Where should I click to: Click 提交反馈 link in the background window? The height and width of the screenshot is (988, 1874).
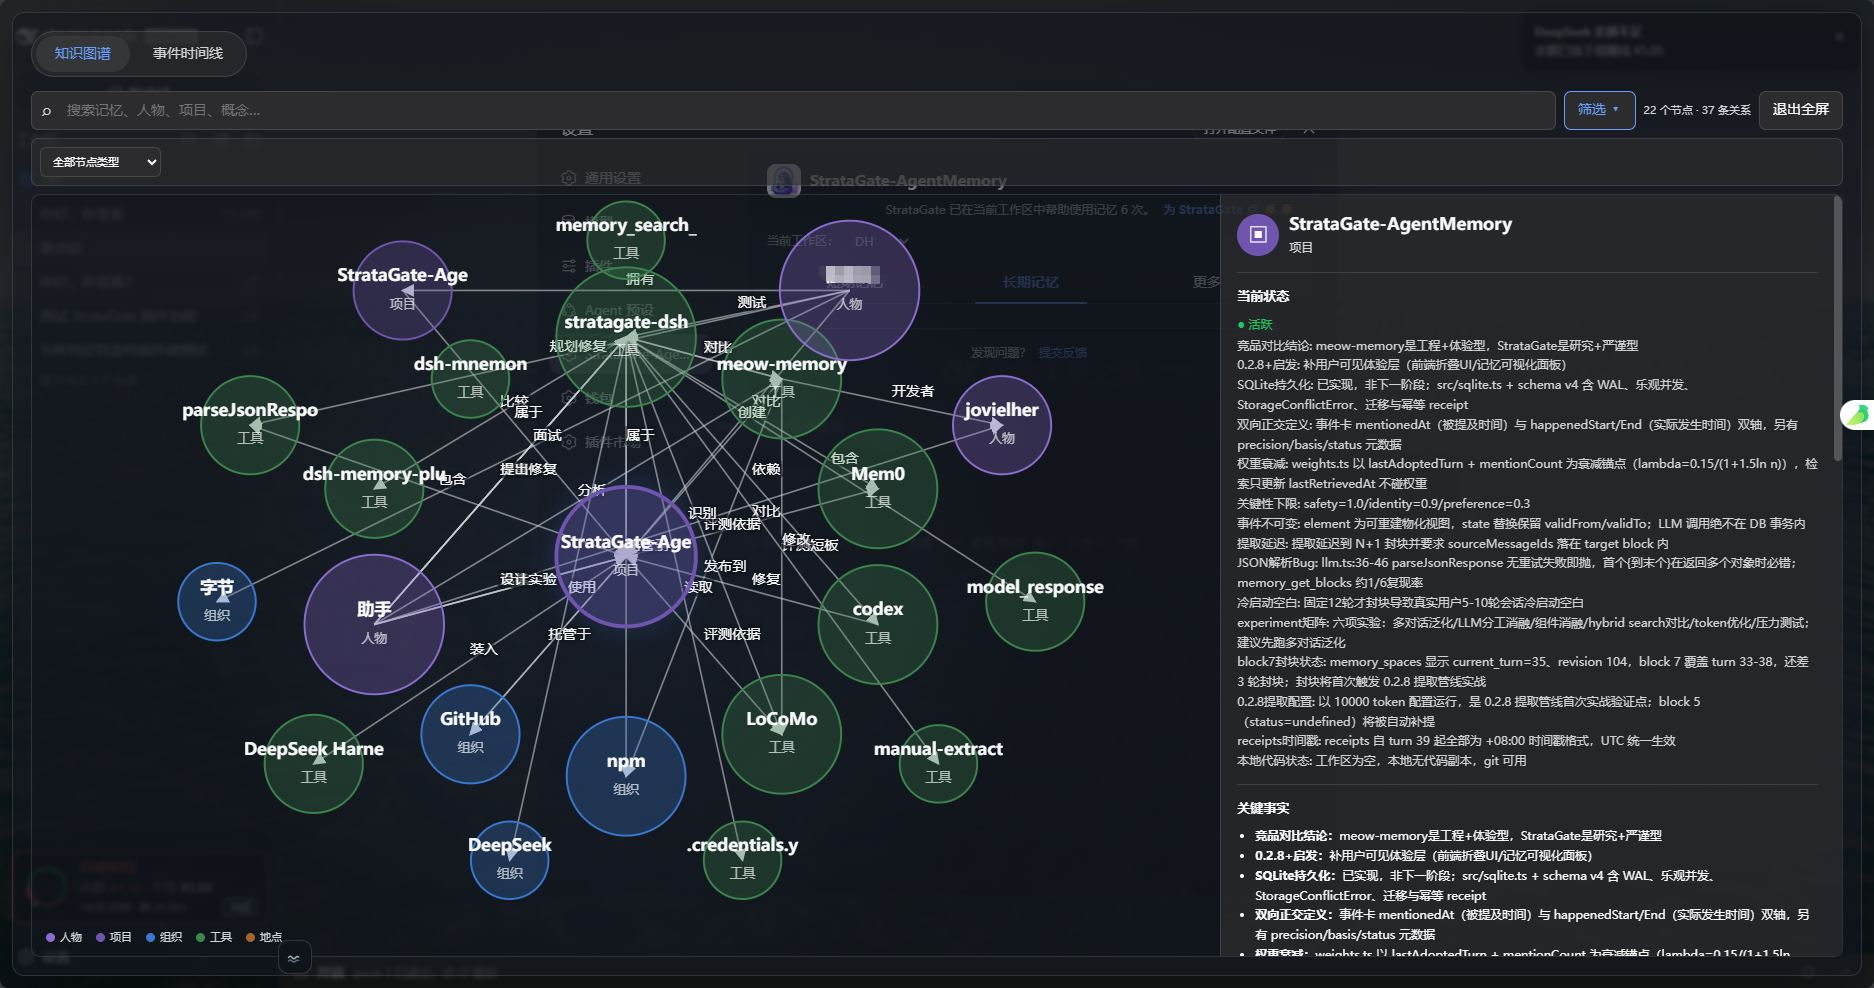click(x=1062, y=352)
